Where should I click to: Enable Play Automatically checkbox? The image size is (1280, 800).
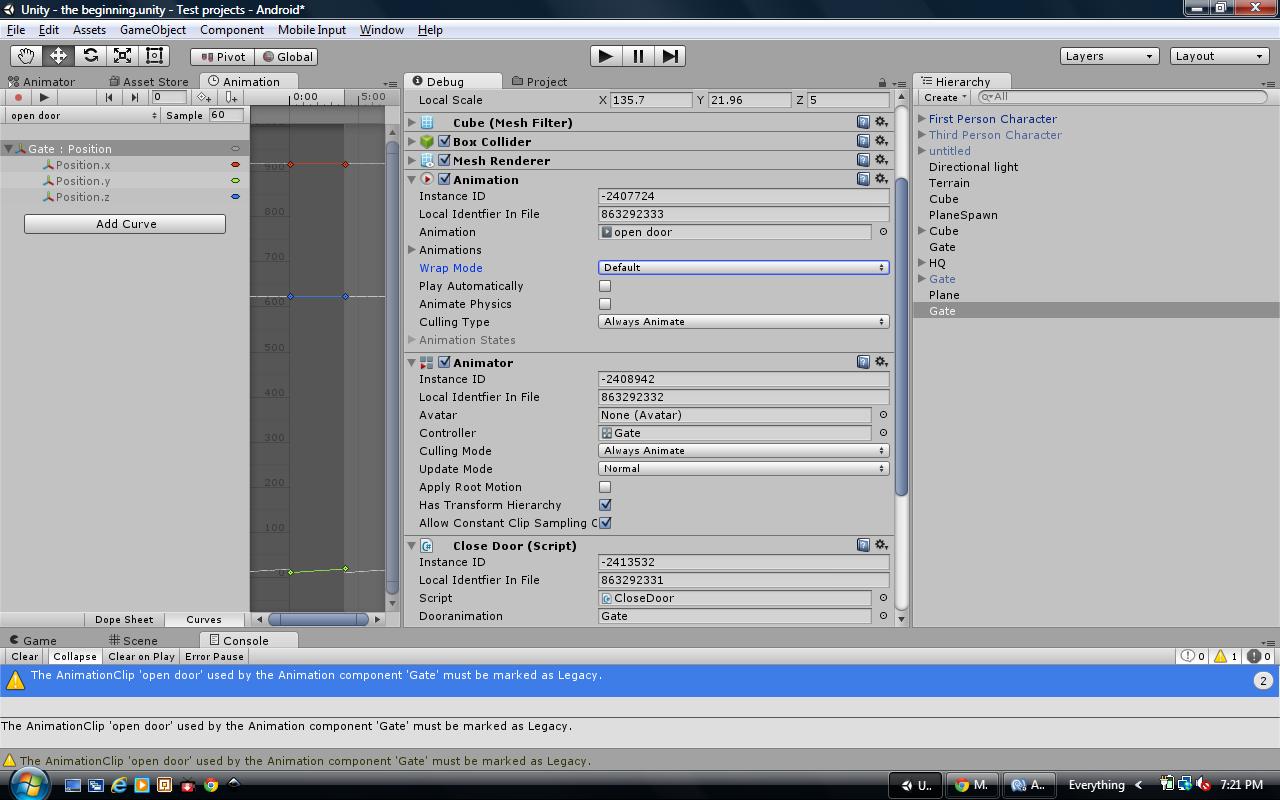(605, 286)
